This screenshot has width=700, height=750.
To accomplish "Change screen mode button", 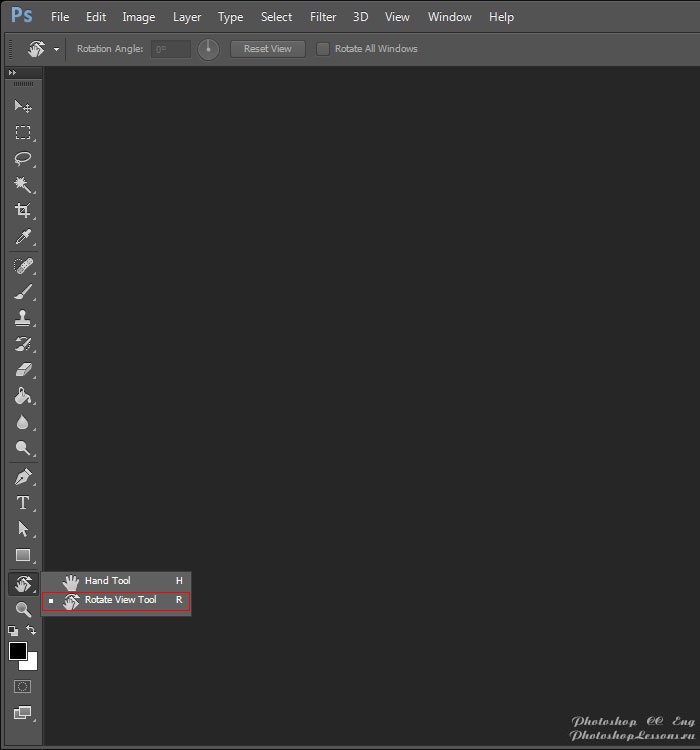I will pyautogui.click(x=22, y=713).
